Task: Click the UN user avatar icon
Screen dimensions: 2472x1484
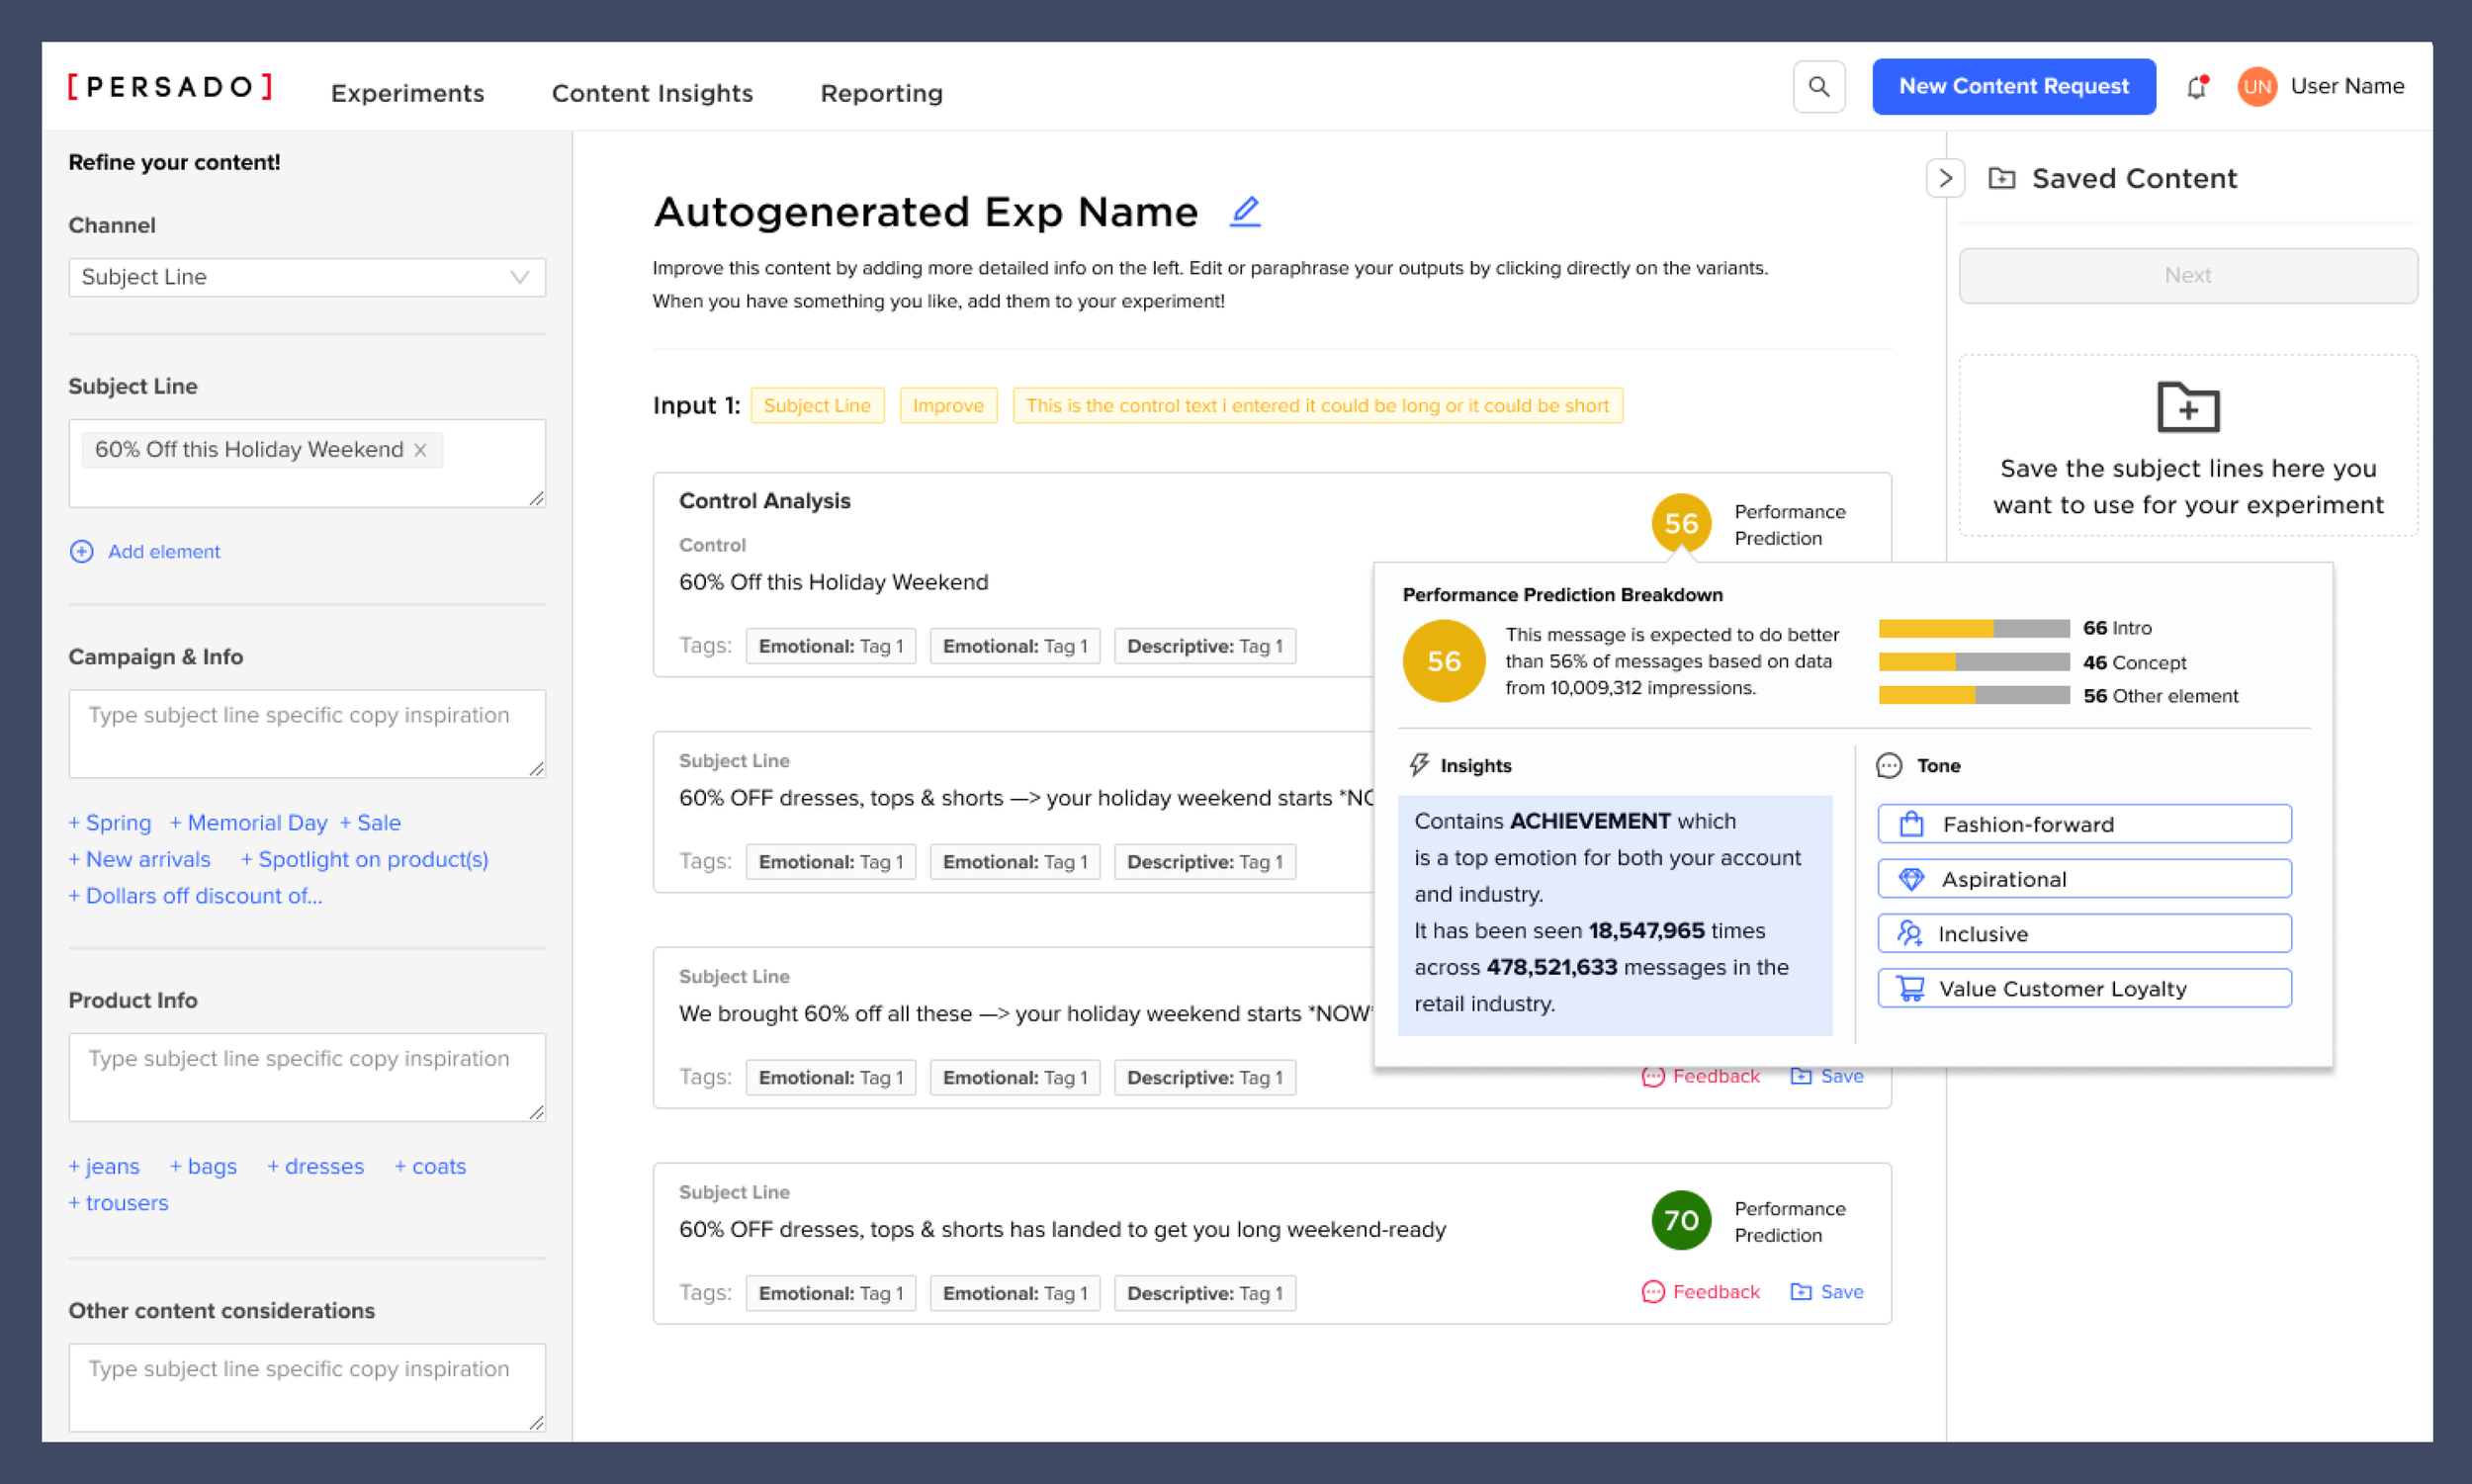Action: [2256, 87]
